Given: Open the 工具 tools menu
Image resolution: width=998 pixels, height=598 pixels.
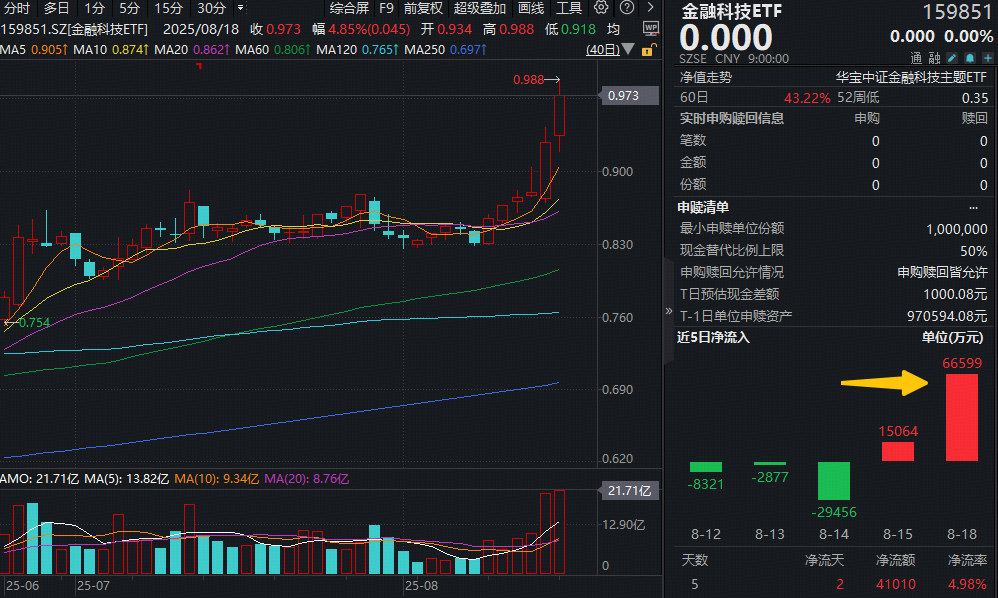Looking at the screenshot, I should click(569, 7).
